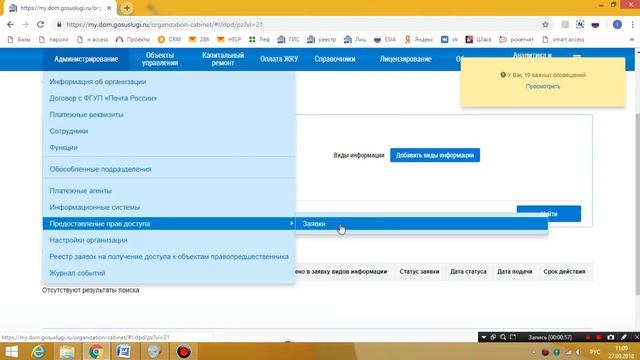Screen dimensions: 640x360
Task: Click the РУС language indicator
Action: 595,352
